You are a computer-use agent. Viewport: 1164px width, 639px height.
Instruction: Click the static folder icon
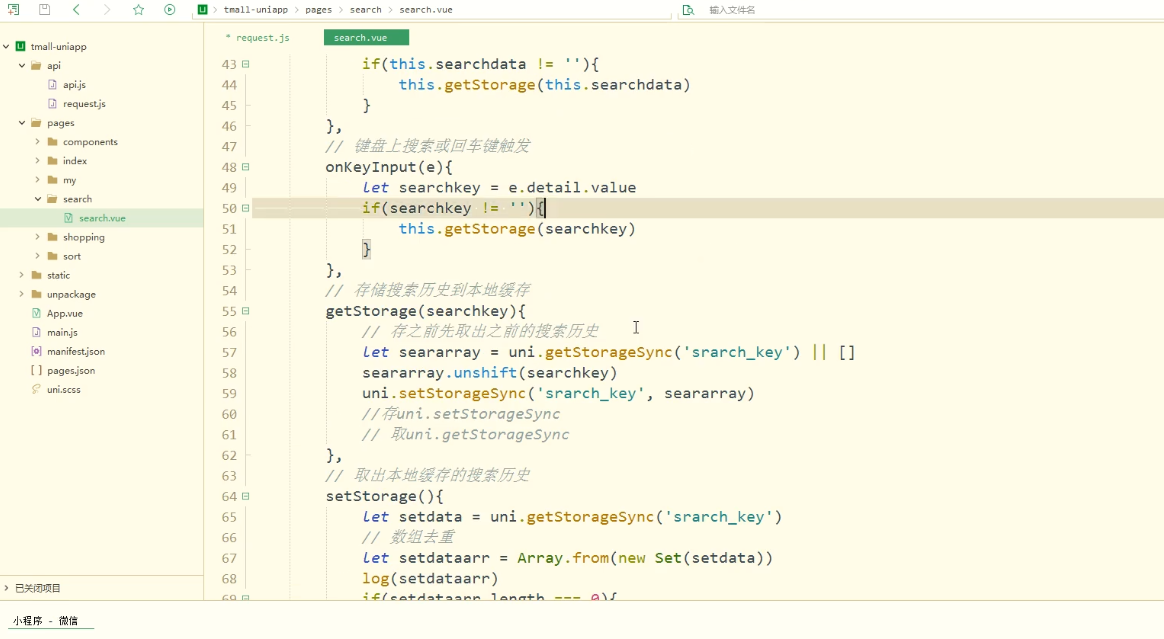coord(36,275)
